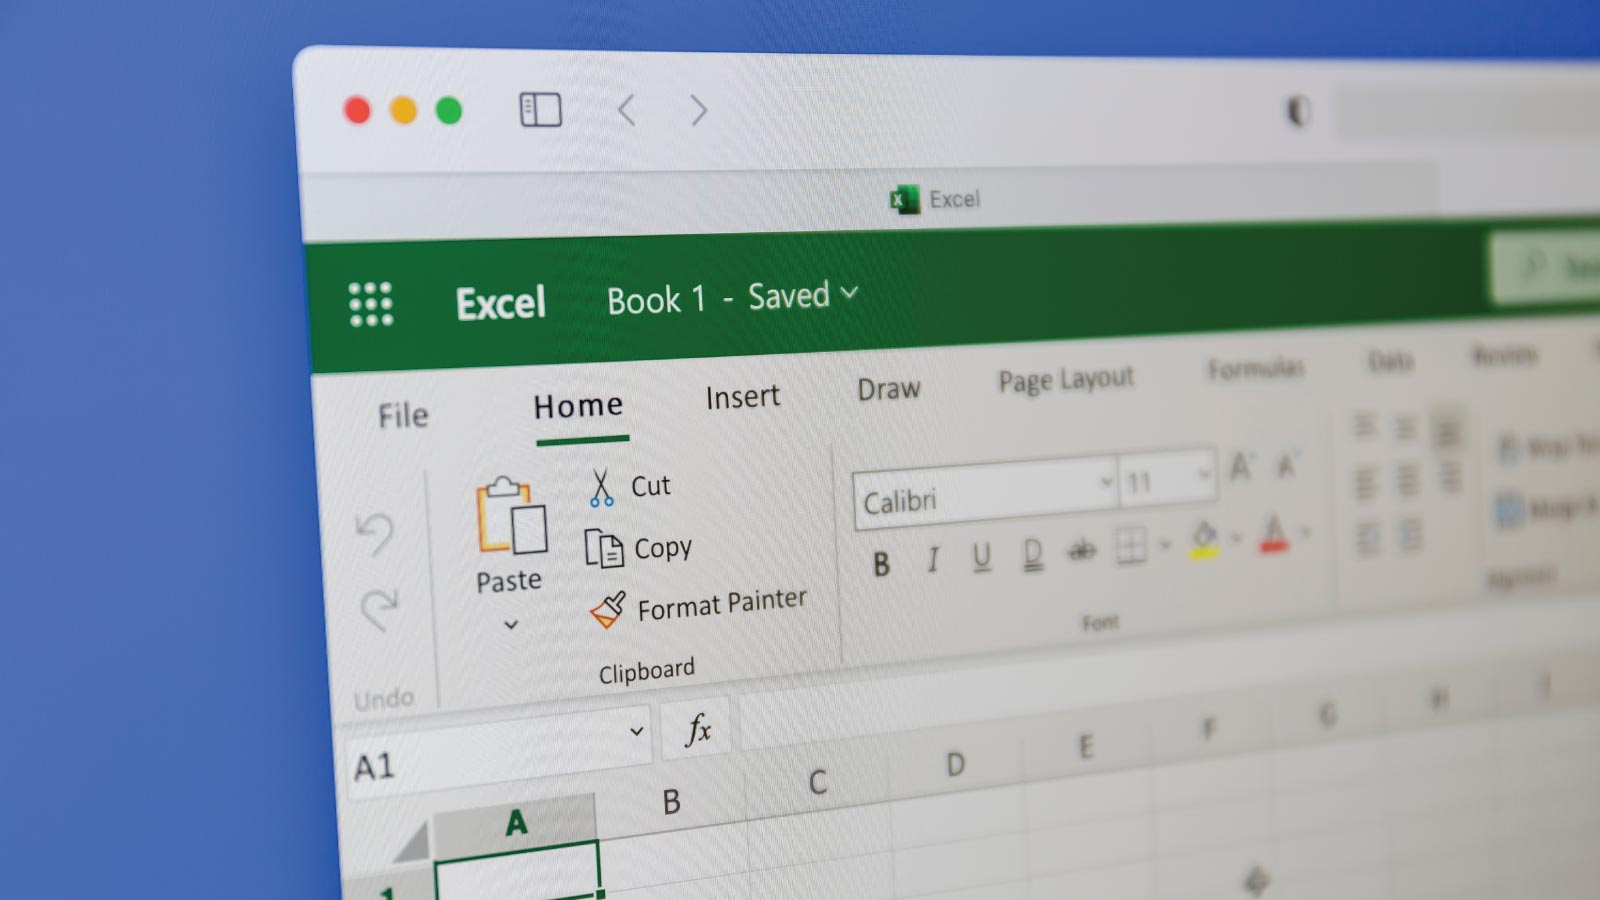Activate the Format Painter brush
1600x900 pixels.
pyautogui.click(x=607, y=610)
